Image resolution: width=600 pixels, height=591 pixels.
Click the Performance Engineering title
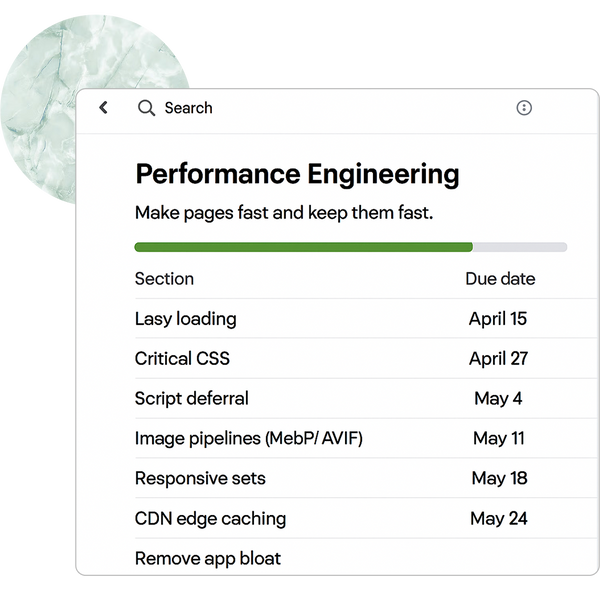(x=297, y=174)
